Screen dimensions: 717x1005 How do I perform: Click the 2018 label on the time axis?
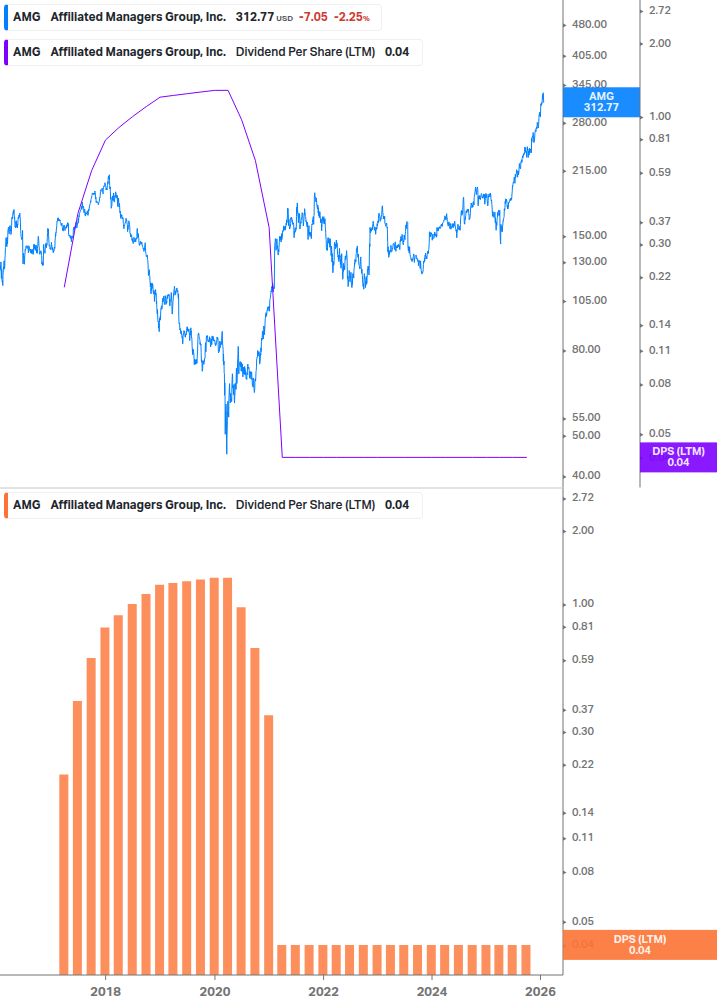[x=106, y=992]
